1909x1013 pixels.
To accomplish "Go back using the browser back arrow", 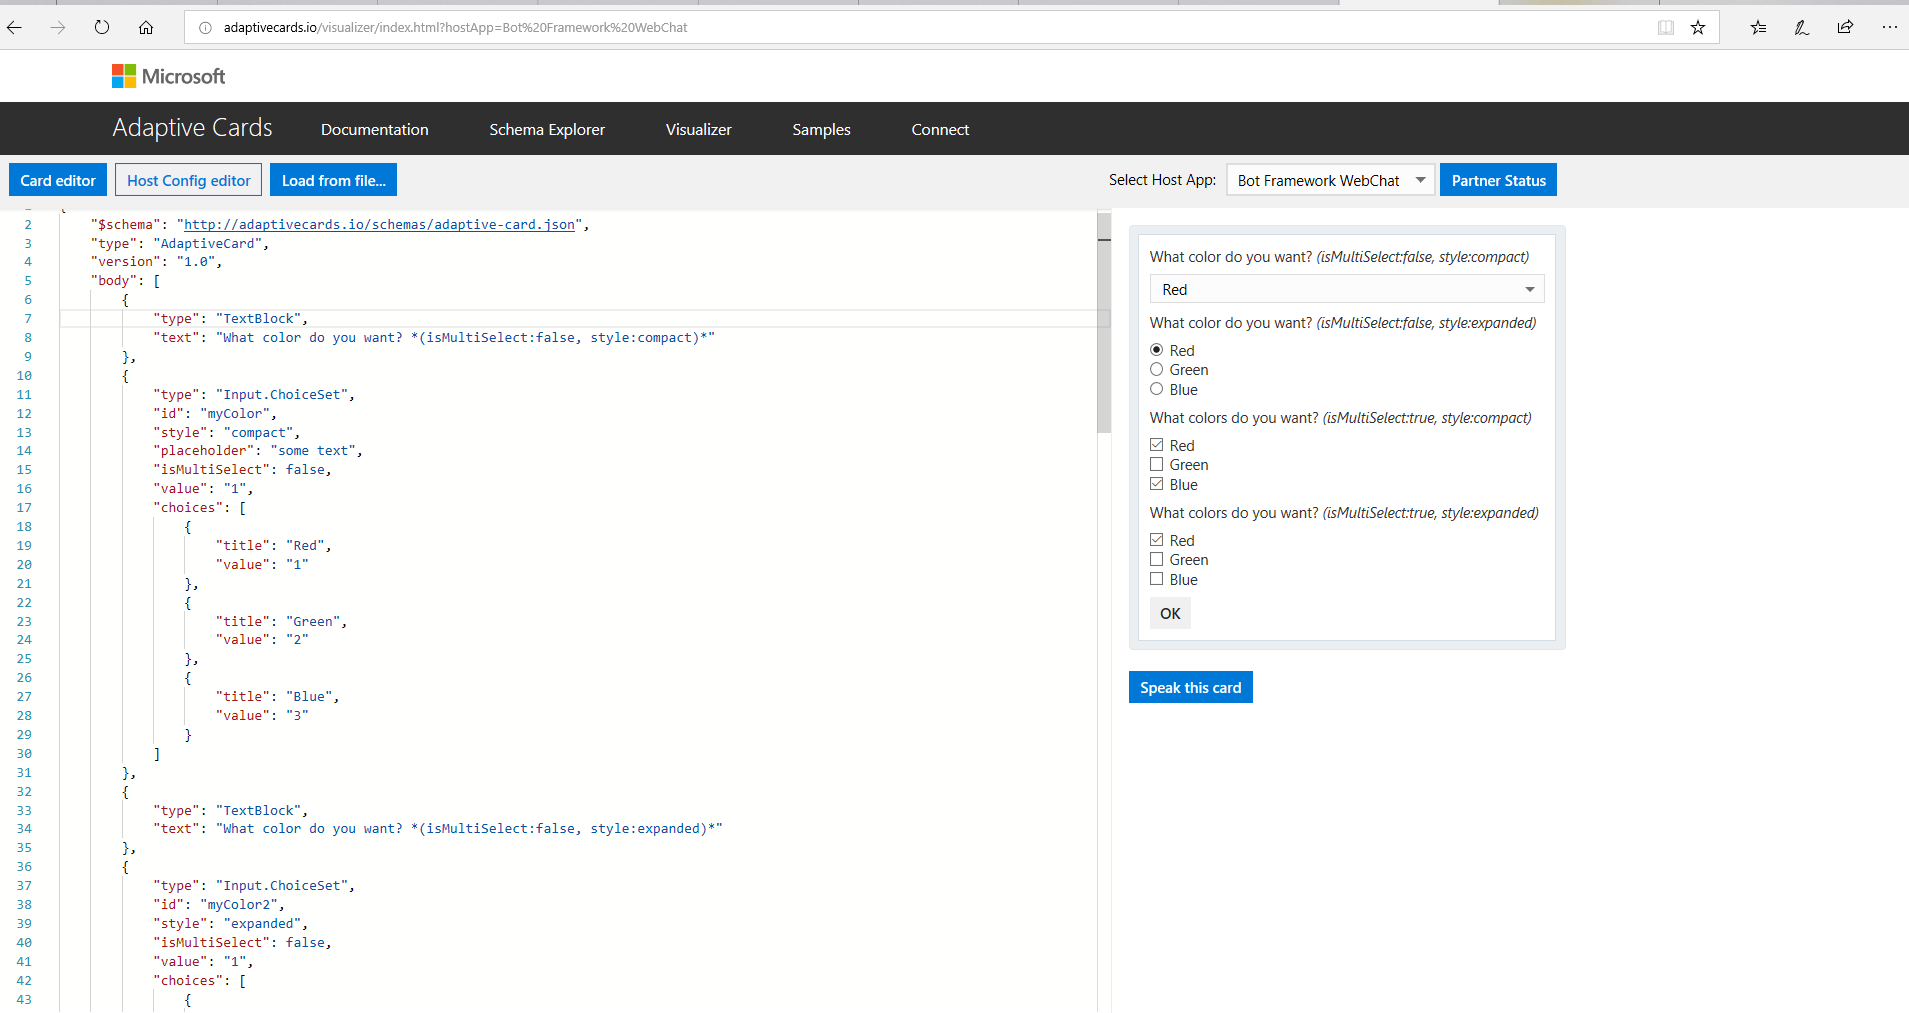I will pos(14,27).
